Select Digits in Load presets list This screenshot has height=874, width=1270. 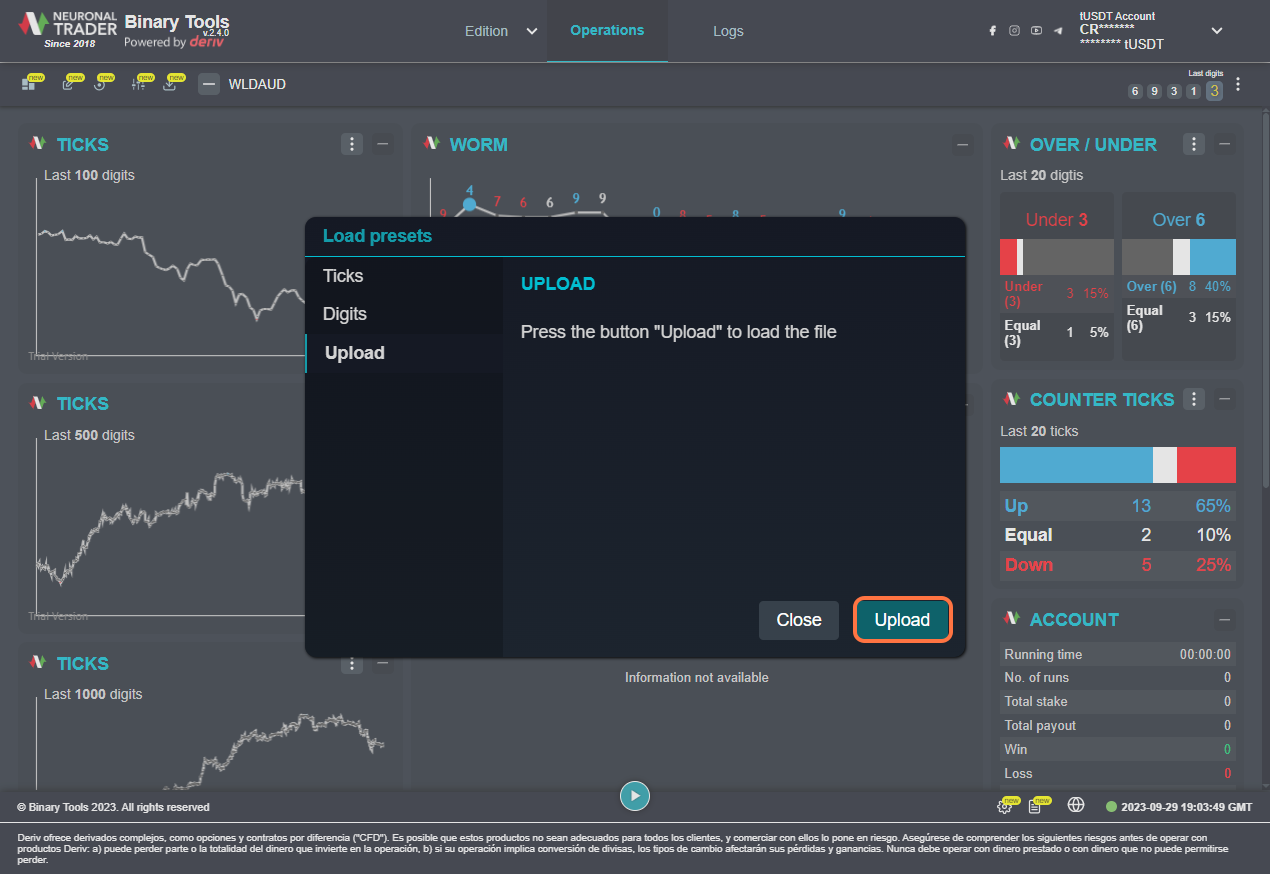click(x=345, y=314)
